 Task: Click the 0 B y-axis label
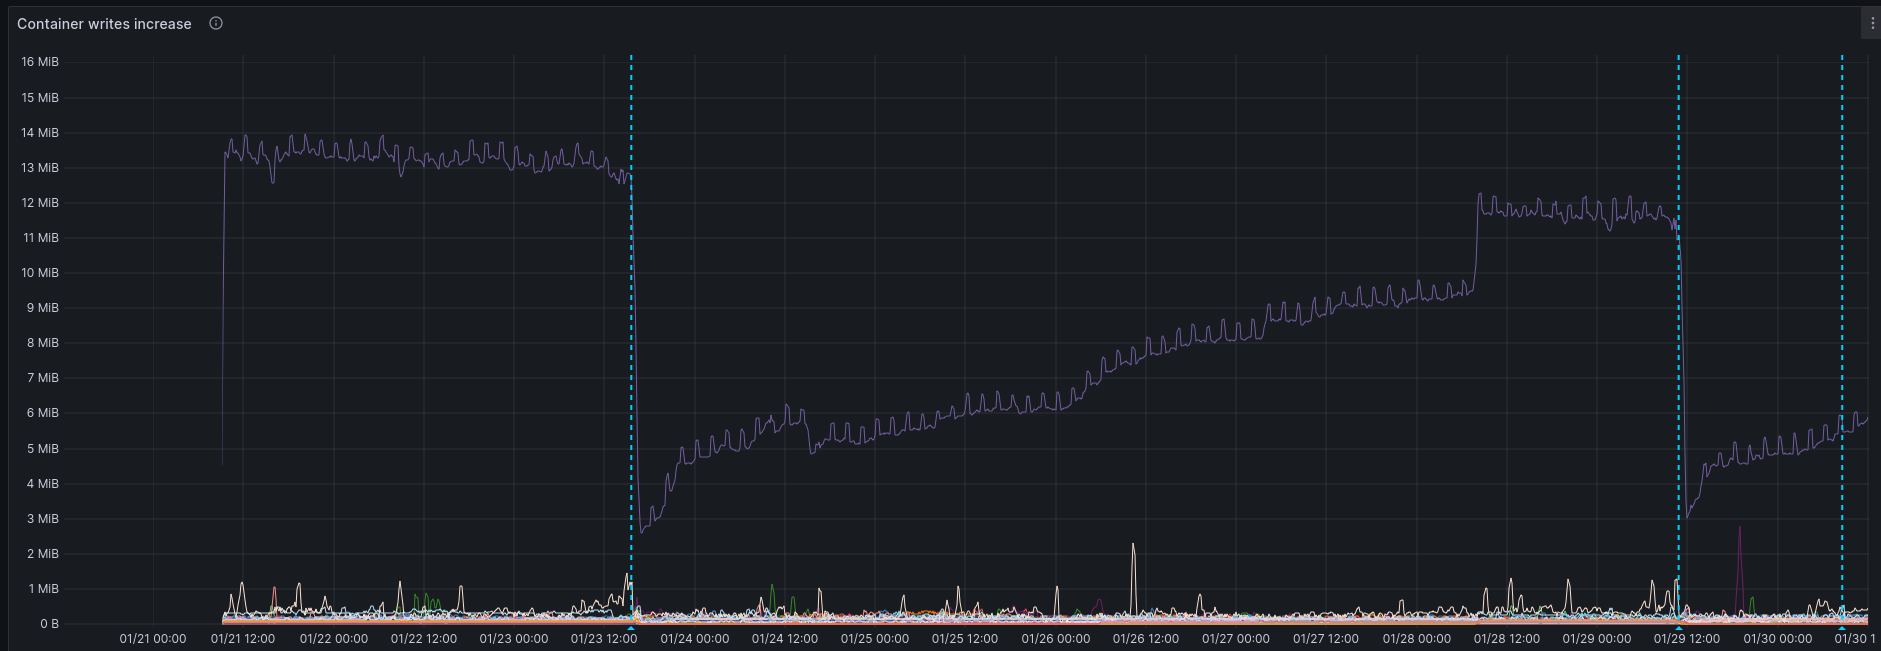(x=49, y=624)
